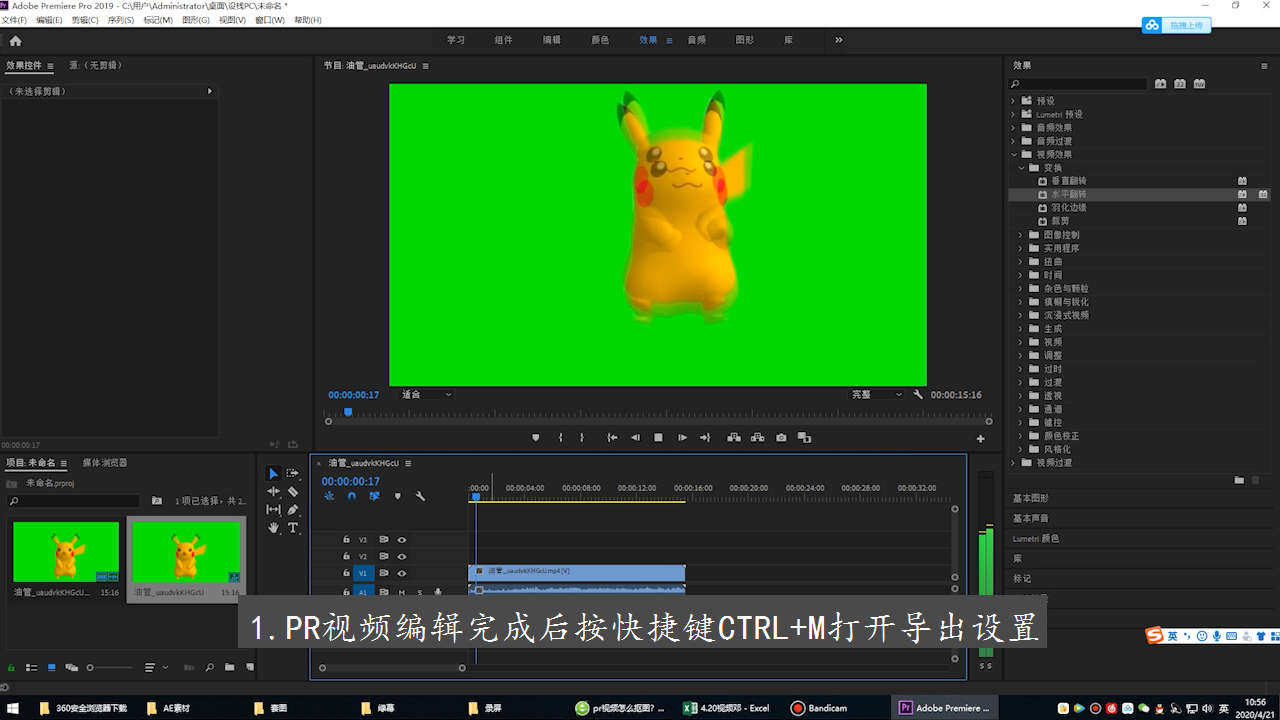Select the 羽化边缘 effect
The image size is (1280, 720).
pos(1068,207)
